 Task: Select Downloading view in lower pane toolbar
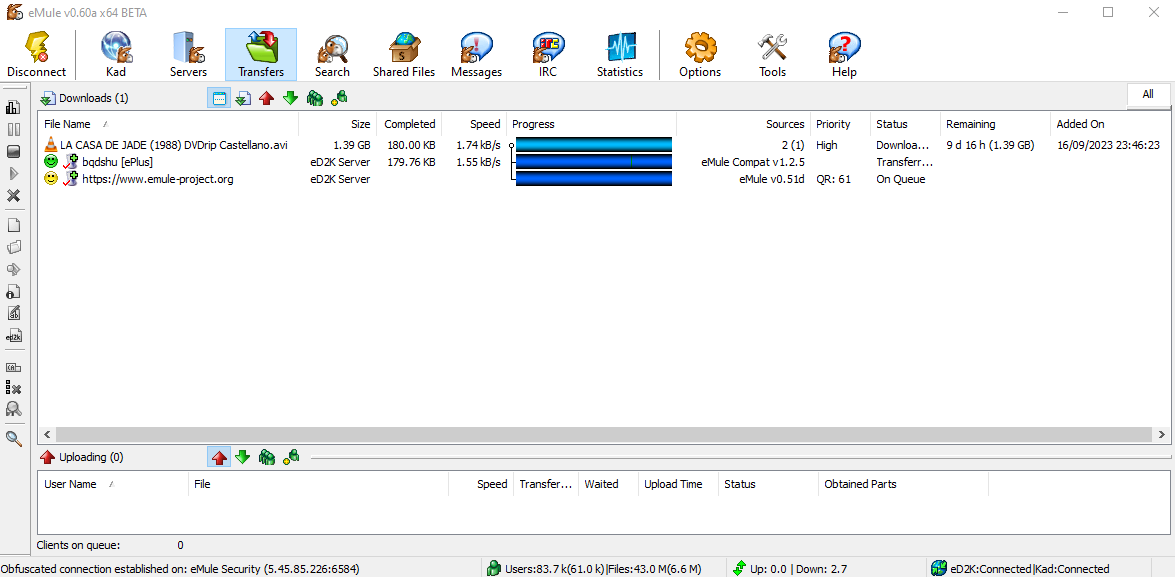[x=243, y=456]
